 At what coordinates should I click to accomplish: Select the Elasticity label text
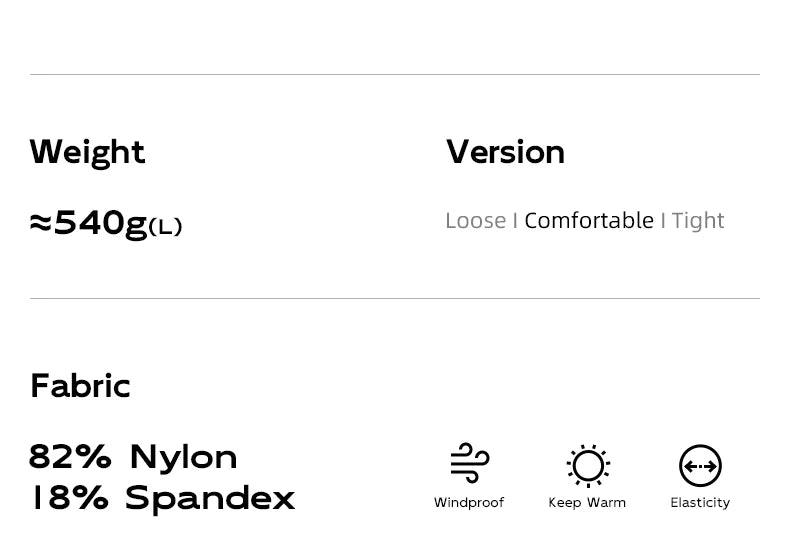pos(700,503)
